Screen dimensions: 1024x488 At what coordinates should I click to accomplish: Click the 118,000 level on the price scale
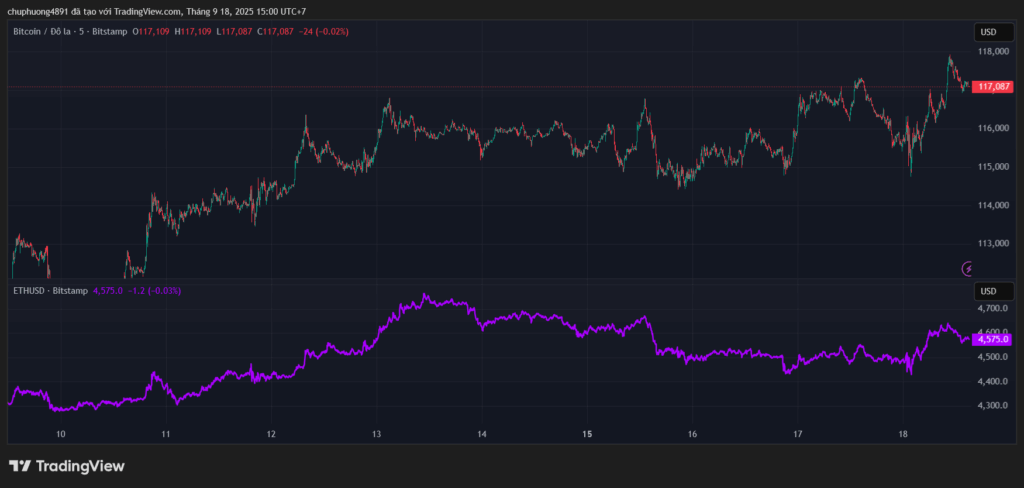(x=993, y=52)
